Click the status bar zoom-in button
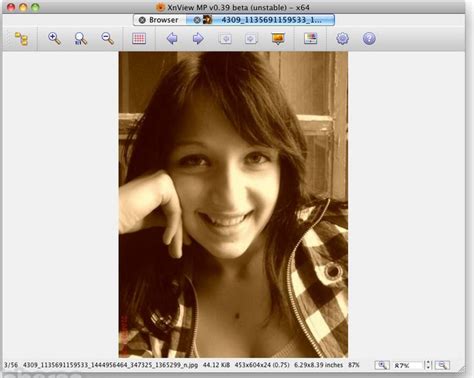The width and height of the screenshot is (474, 378). 382,365
